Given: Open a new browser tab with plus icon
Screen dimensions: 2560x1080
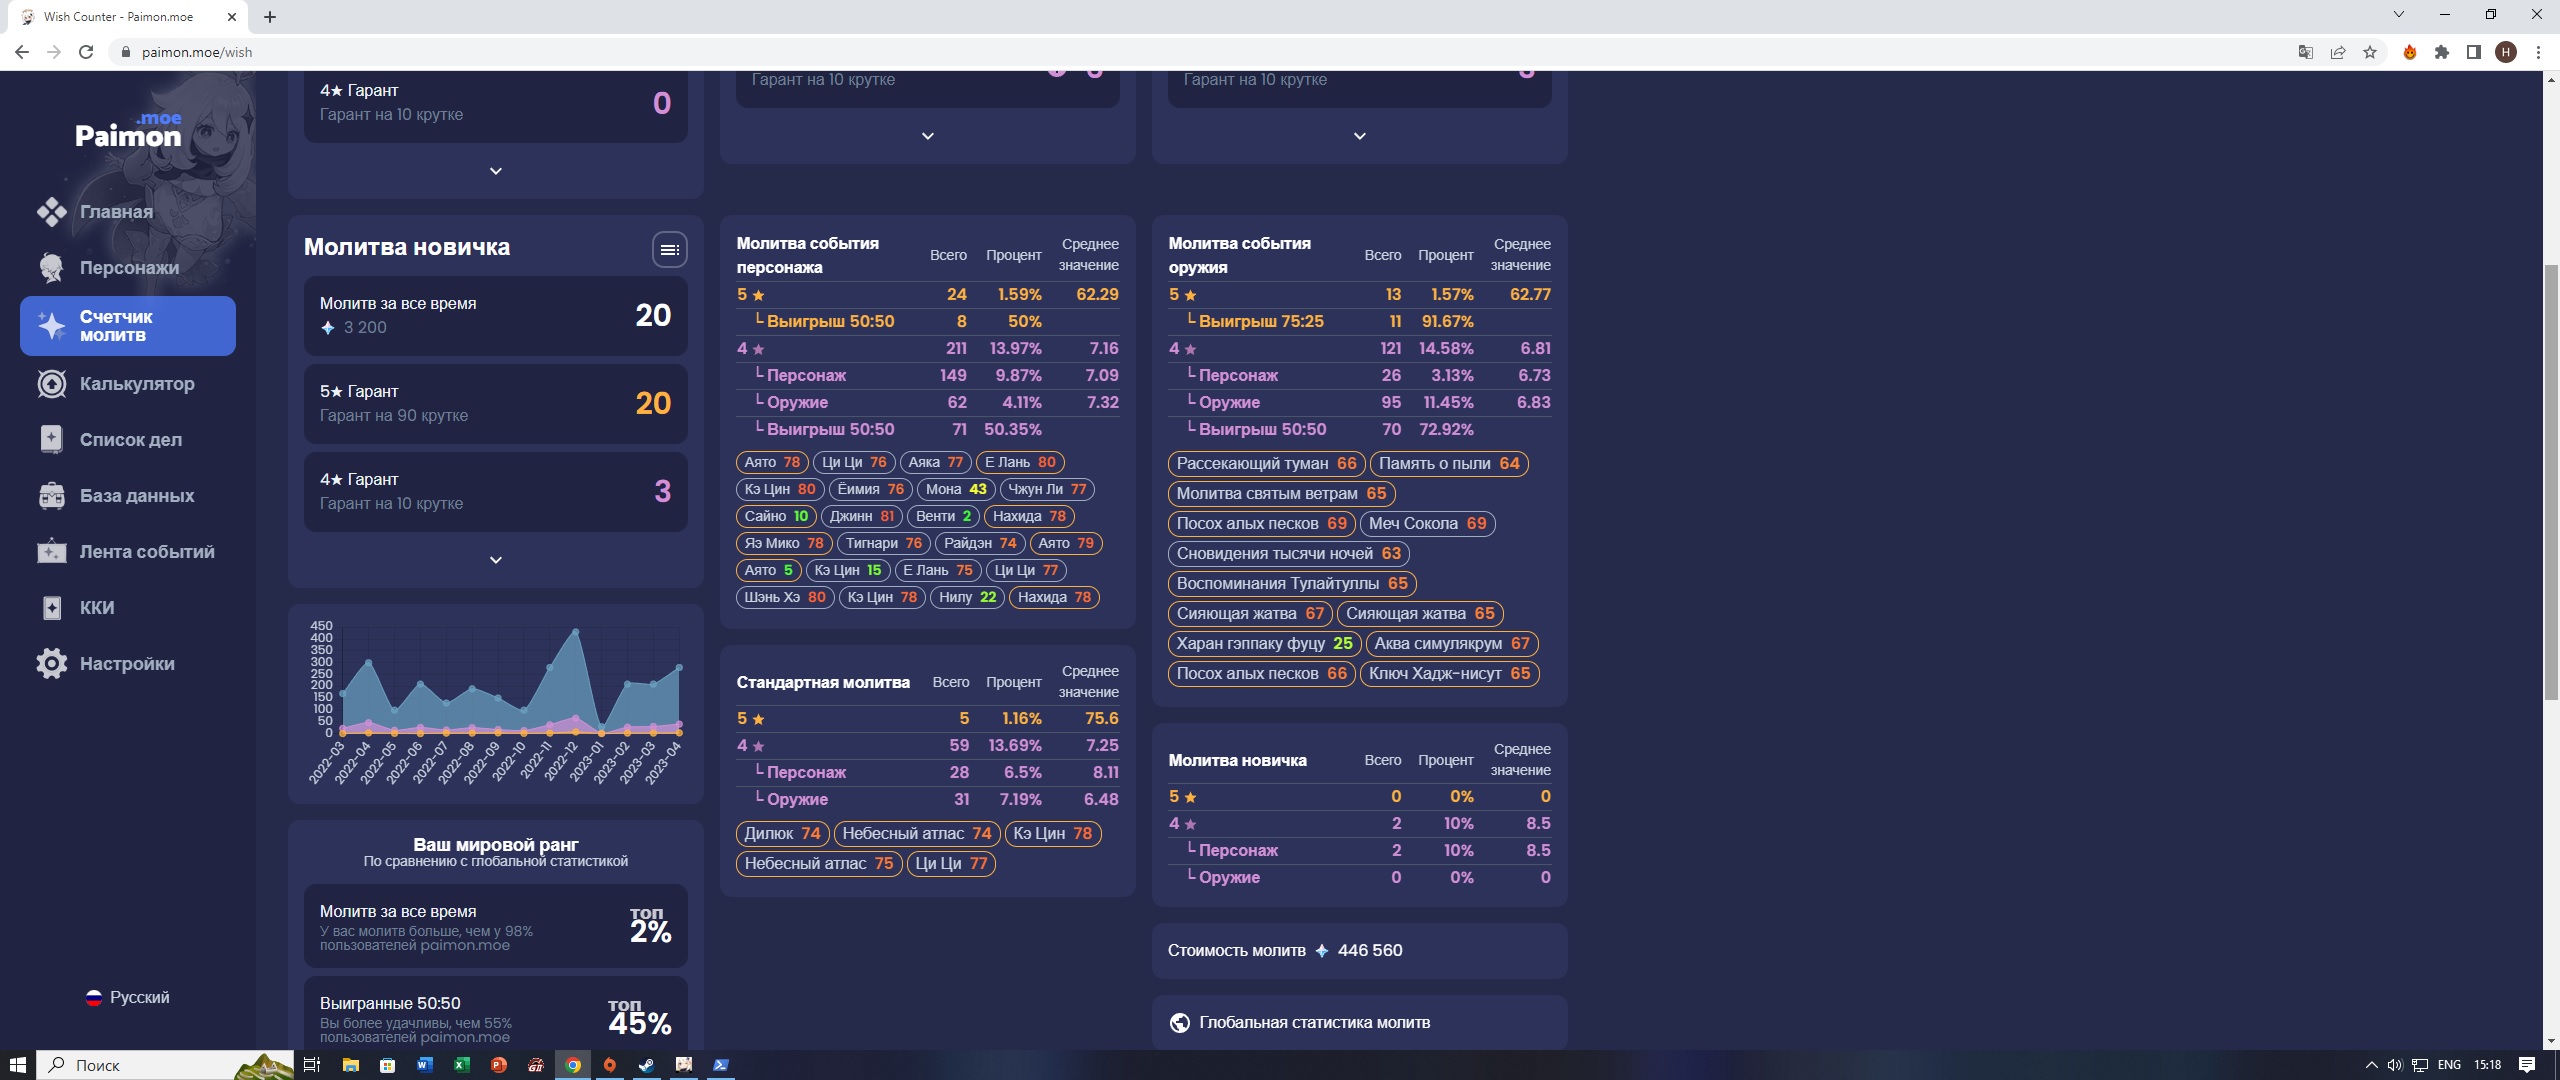Looking at the screenshot, I should click(x=270, y=17).
